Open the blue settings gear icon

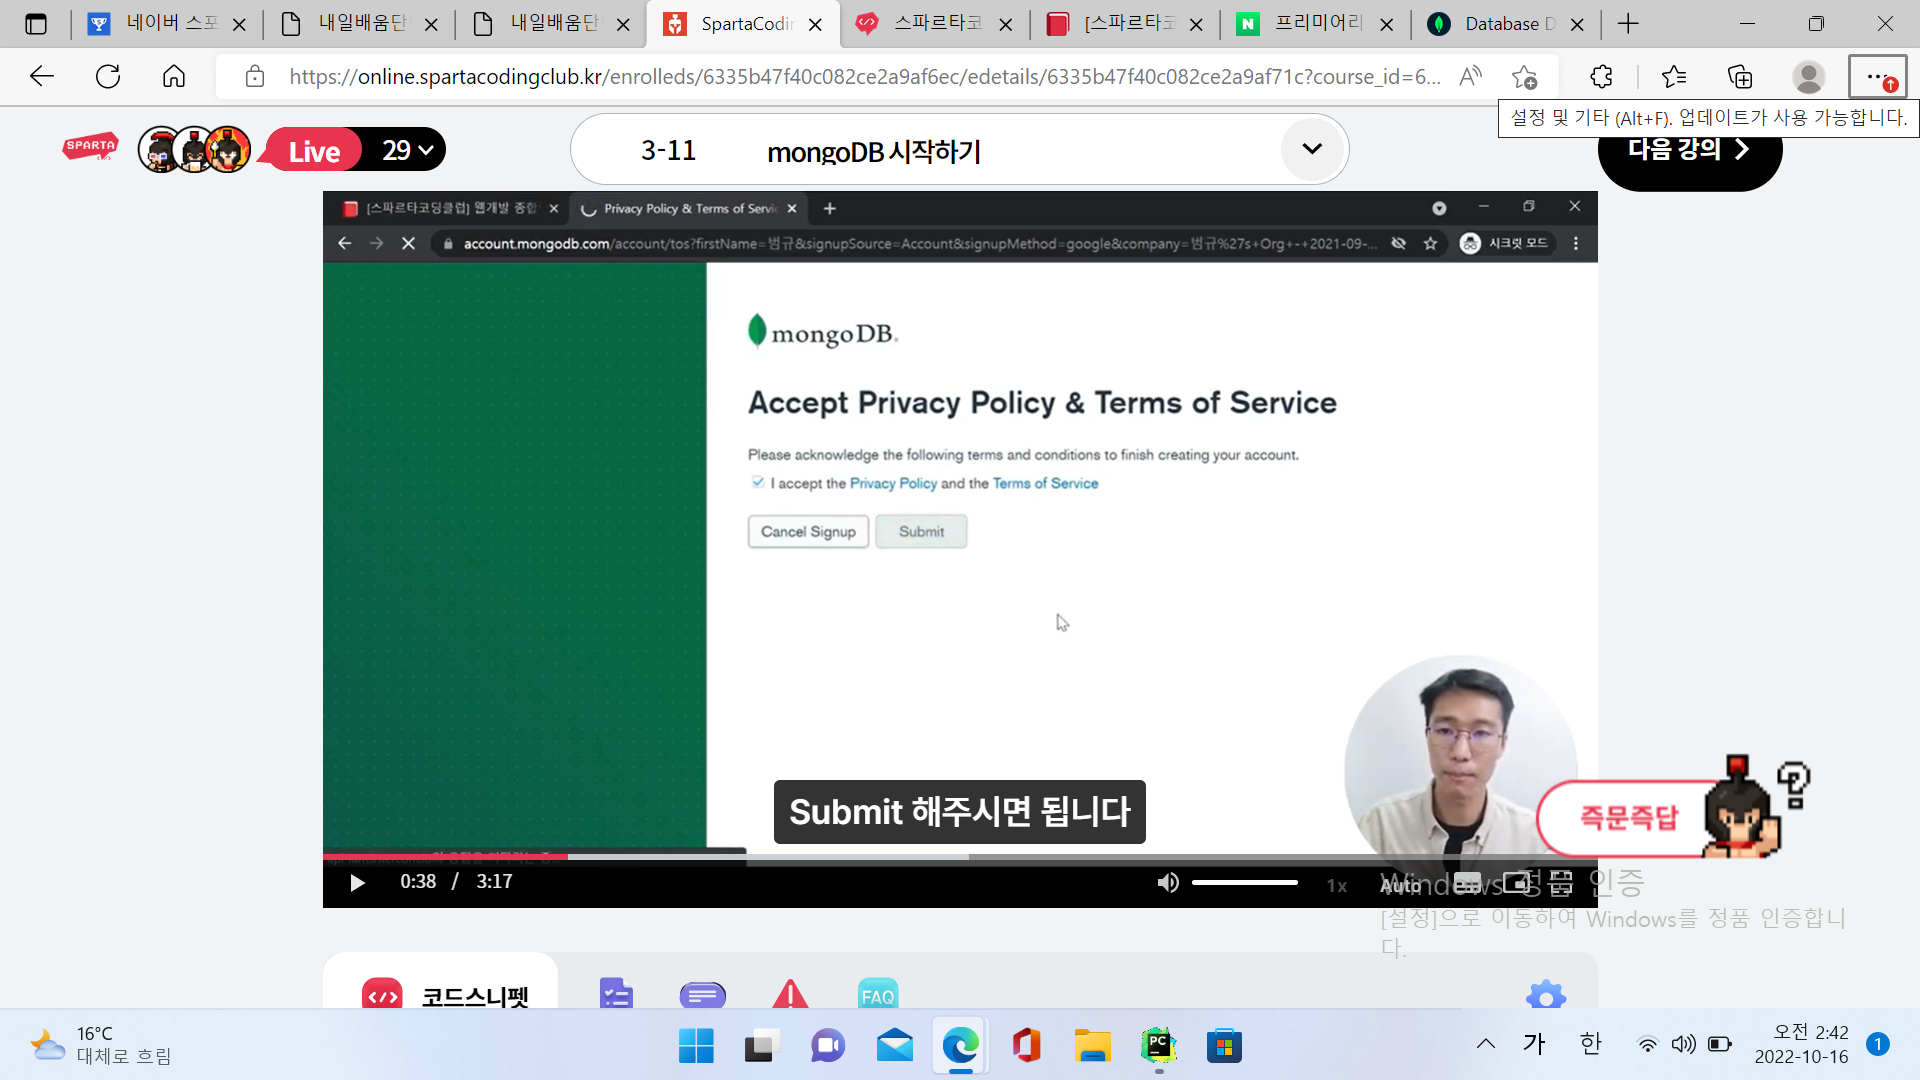1546,995
